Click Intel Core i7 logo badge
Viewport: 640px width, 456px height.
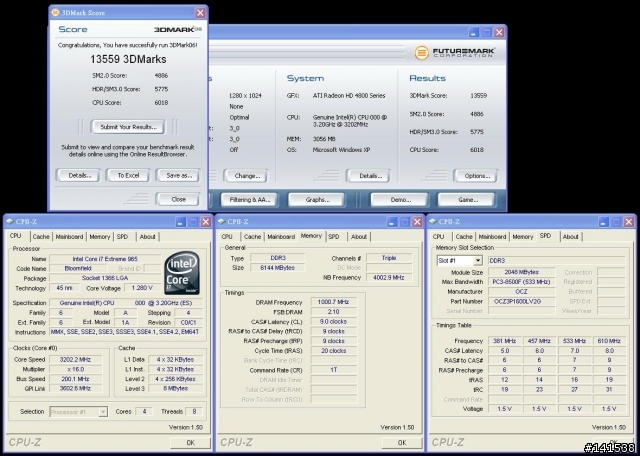click(x=182, y=273)
